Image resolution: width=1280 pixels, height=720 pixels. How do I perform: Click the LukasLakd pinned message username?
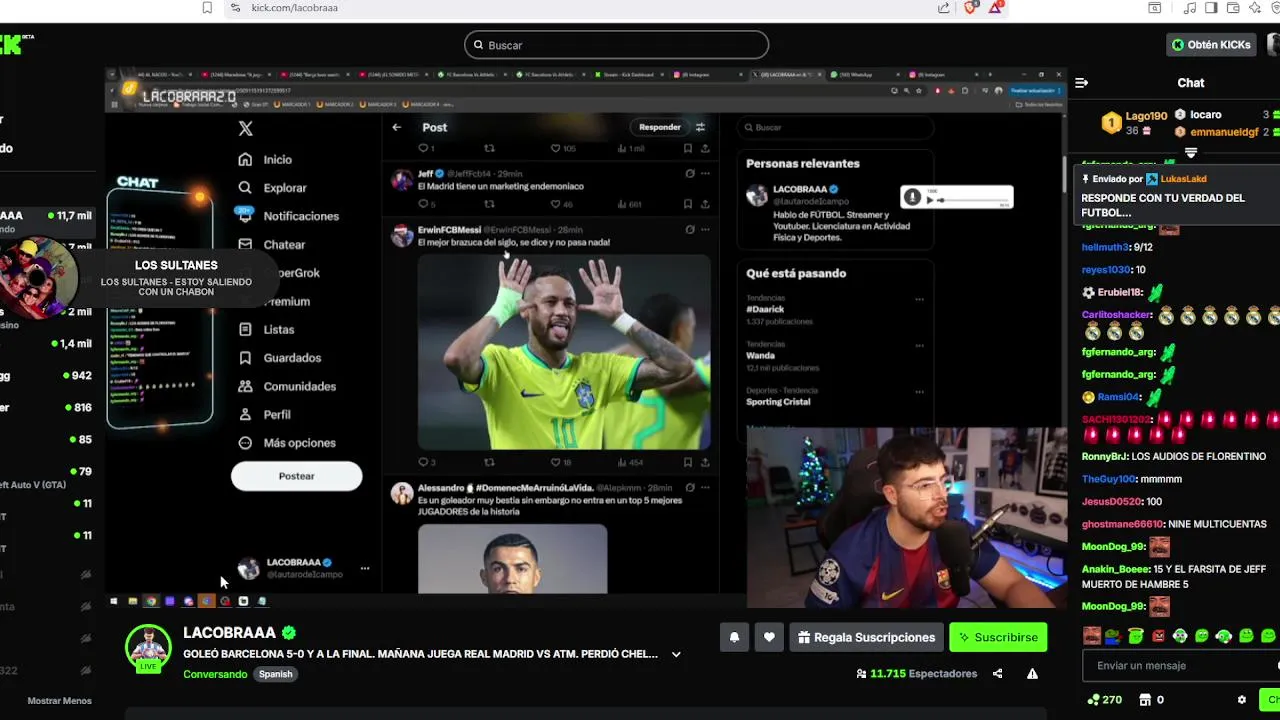(x=1183, y=179)
